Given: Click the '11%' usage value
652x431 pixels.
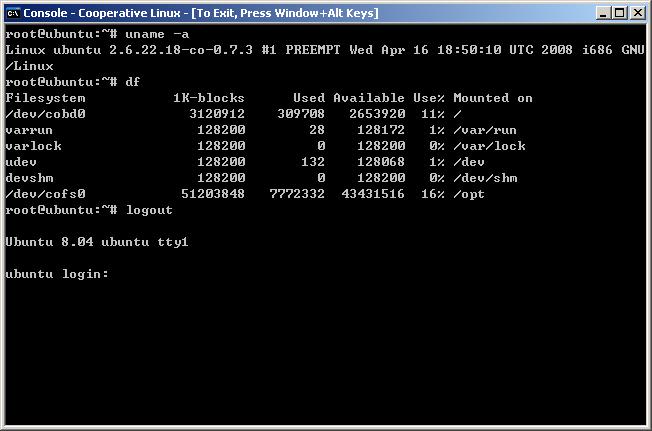Looking at the screenshot, I should click(x=433, y=114).
